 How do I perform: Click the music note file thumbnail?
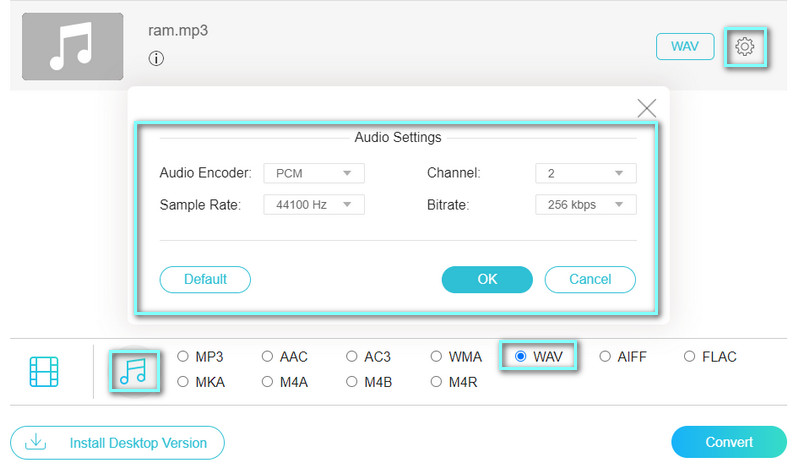(73, 47)
